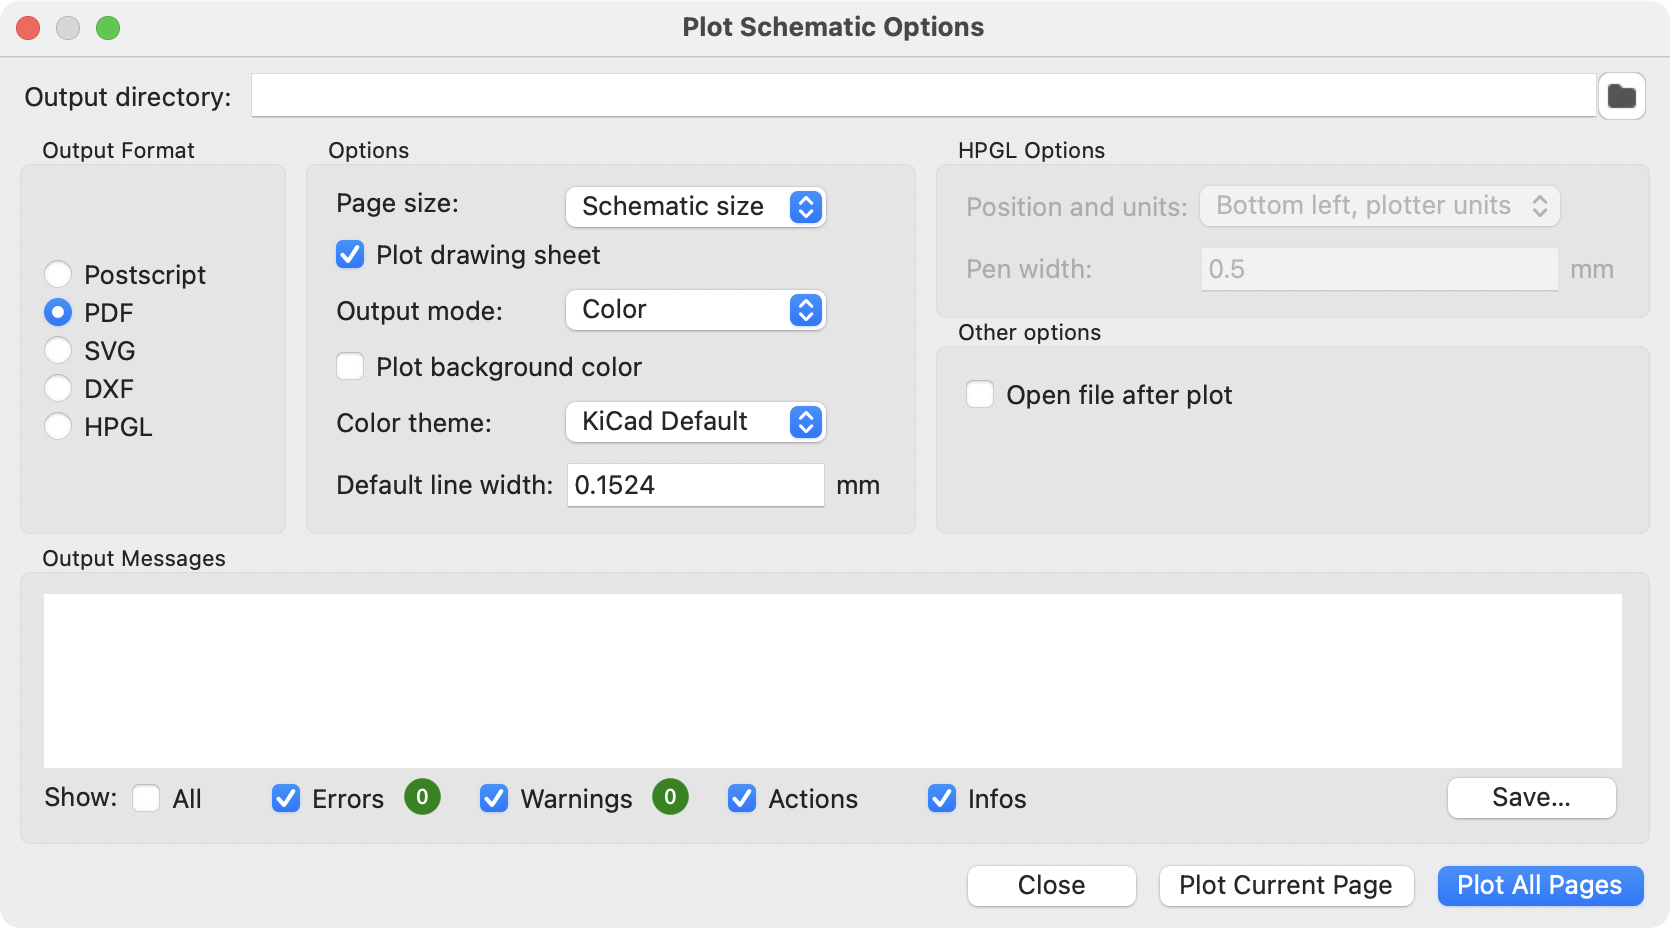1670x928 pixels.
Task: Click the browse output directory folder icon
Action: (1621, 97)
